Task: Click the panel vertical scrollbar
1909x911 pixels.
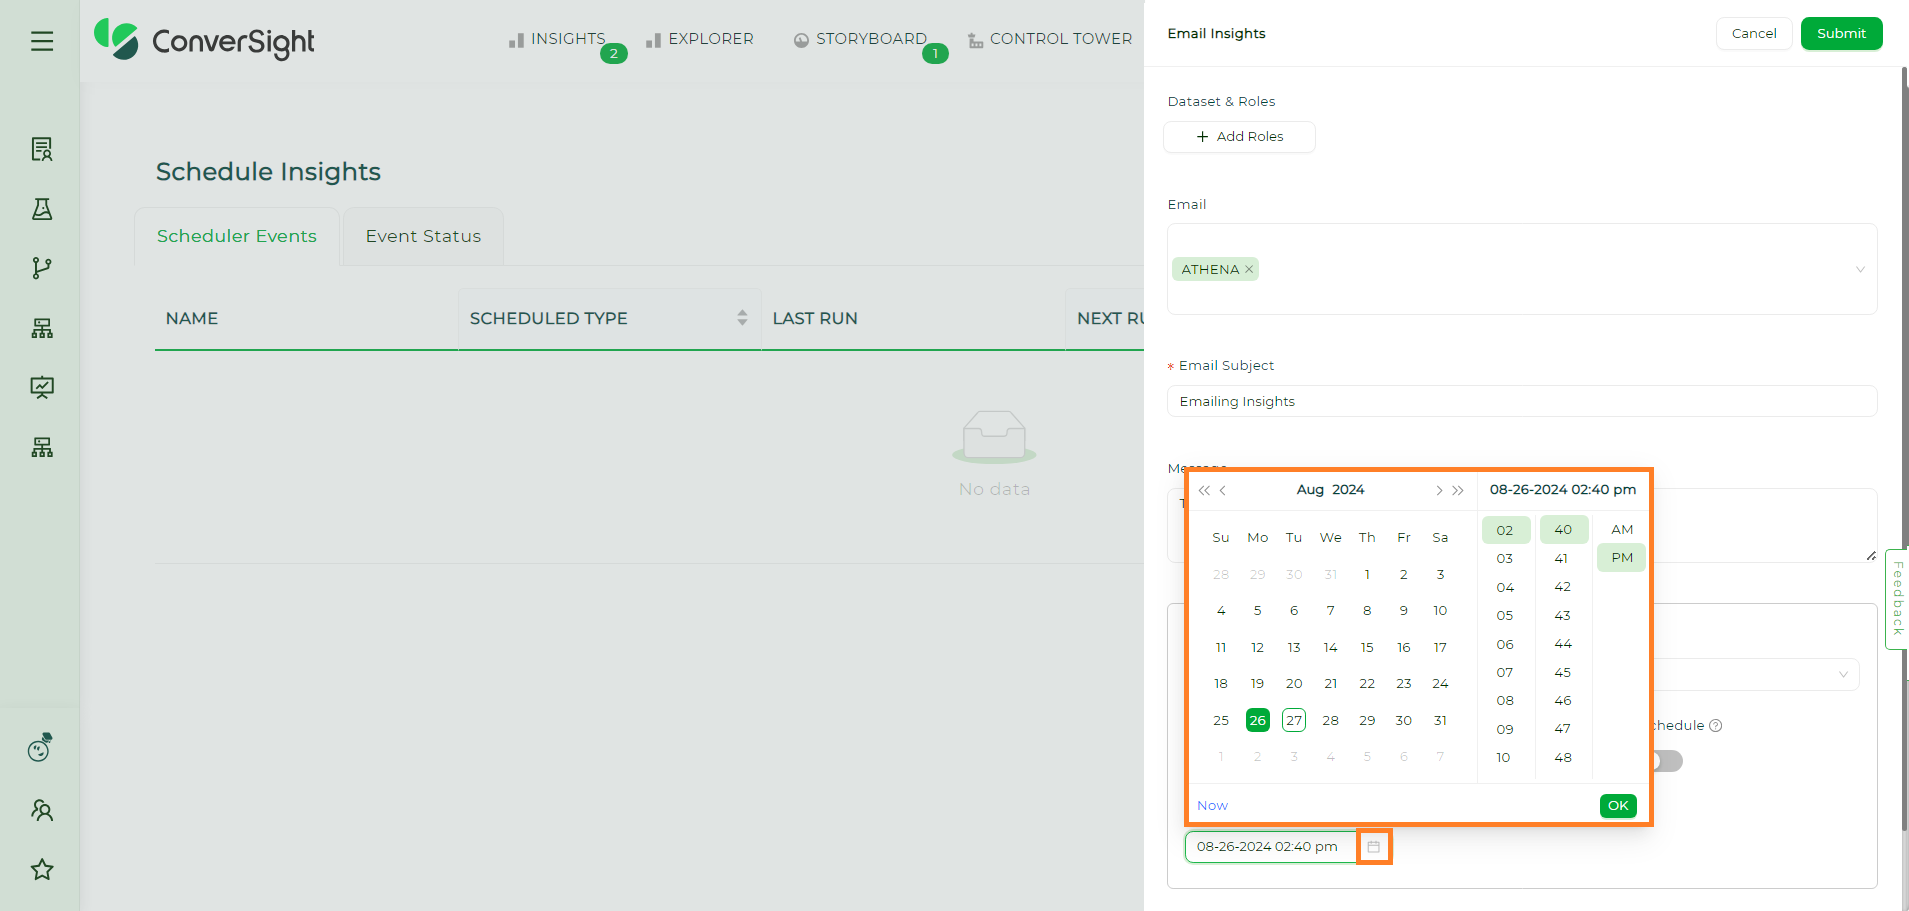Action: tap(1904, 450)
